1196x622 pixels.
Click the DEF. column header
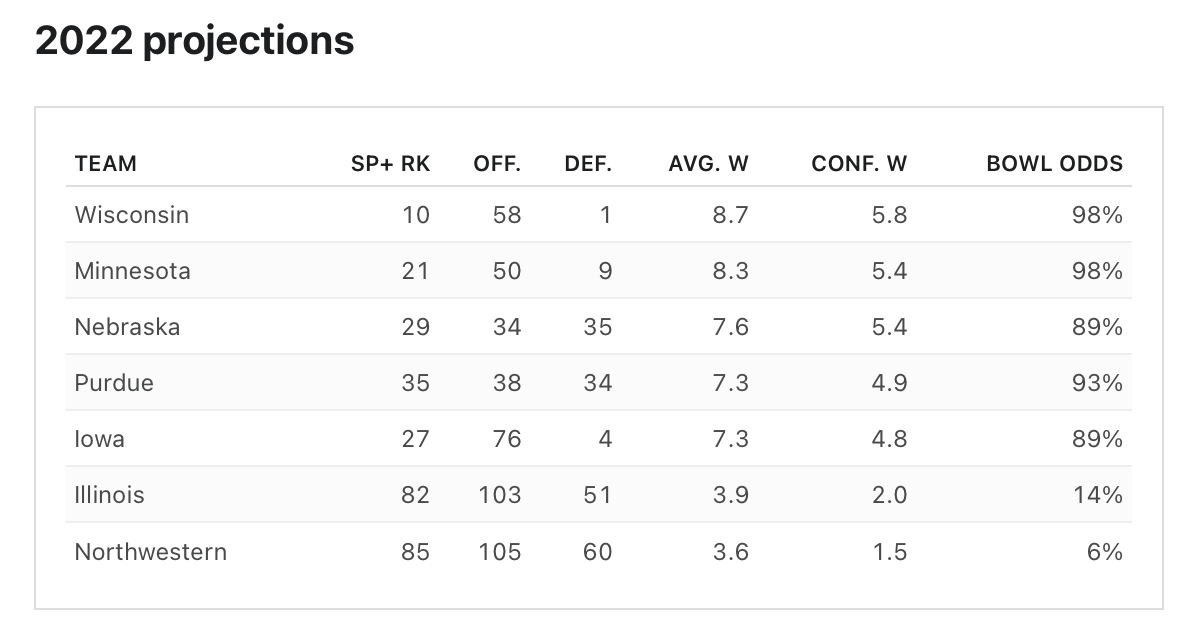pos(588,163)
